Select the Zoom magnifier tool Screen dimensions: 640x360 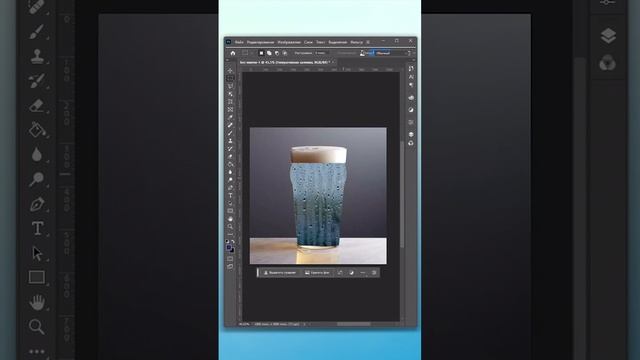[230, 227]
